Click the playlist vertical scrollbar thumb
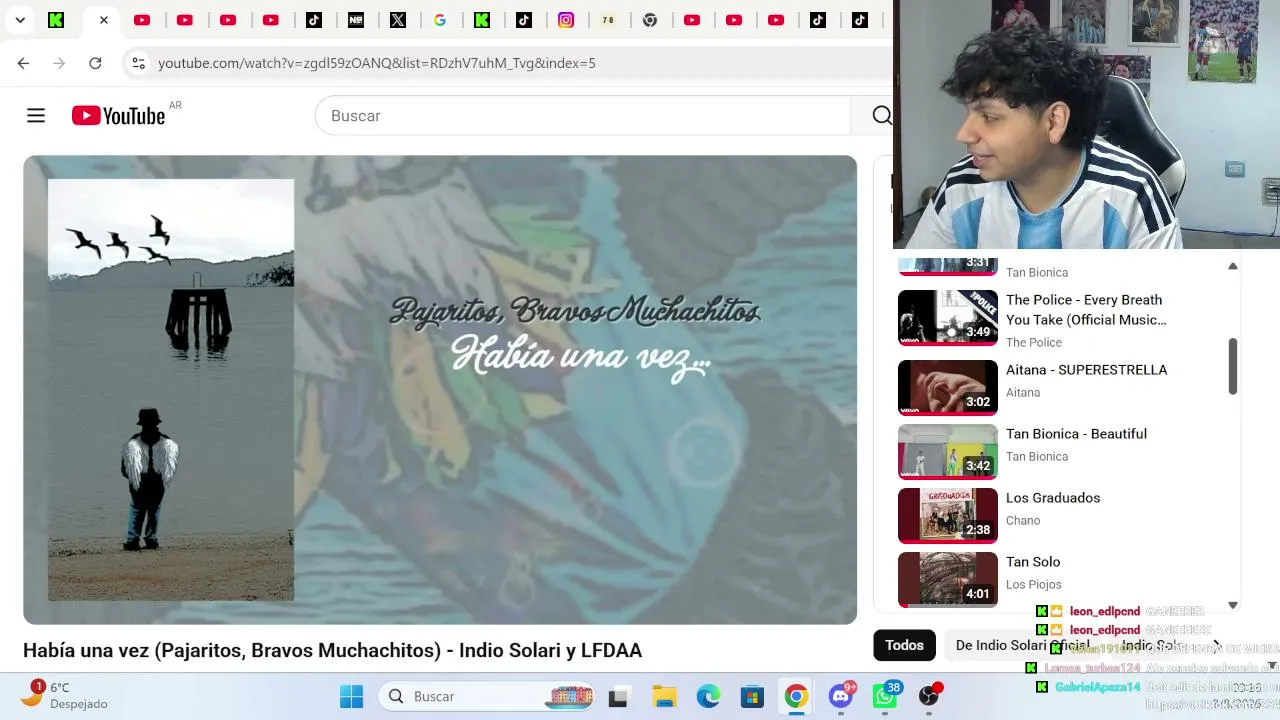The image size is (1280, 720). 1233,367
